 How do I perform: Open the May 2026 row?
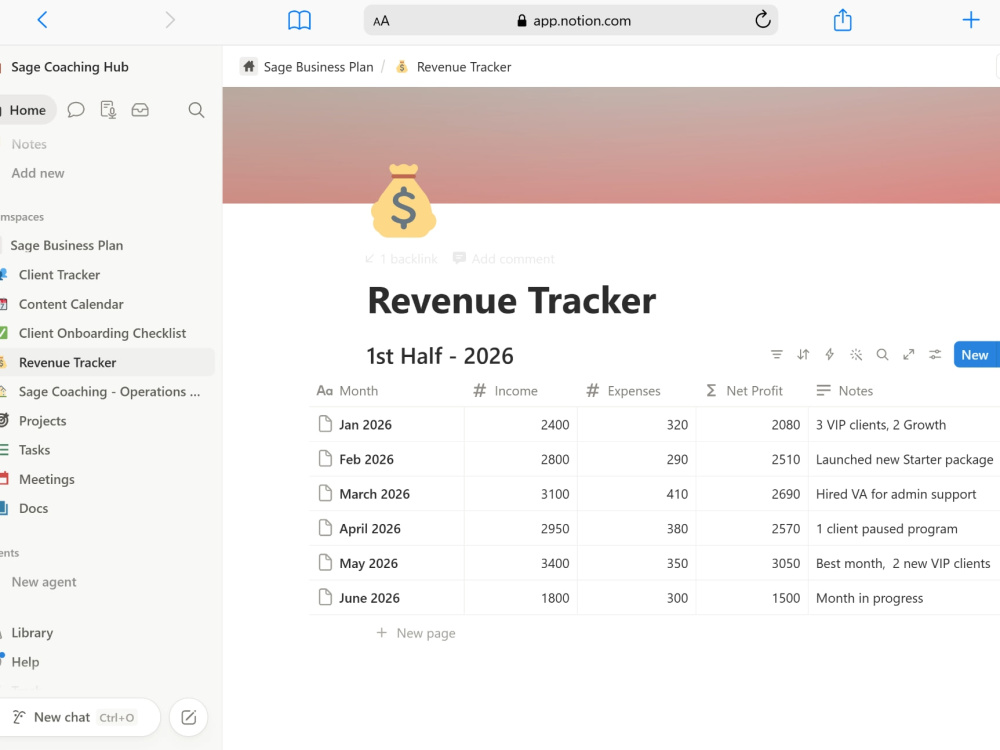(x=368, y=564)
